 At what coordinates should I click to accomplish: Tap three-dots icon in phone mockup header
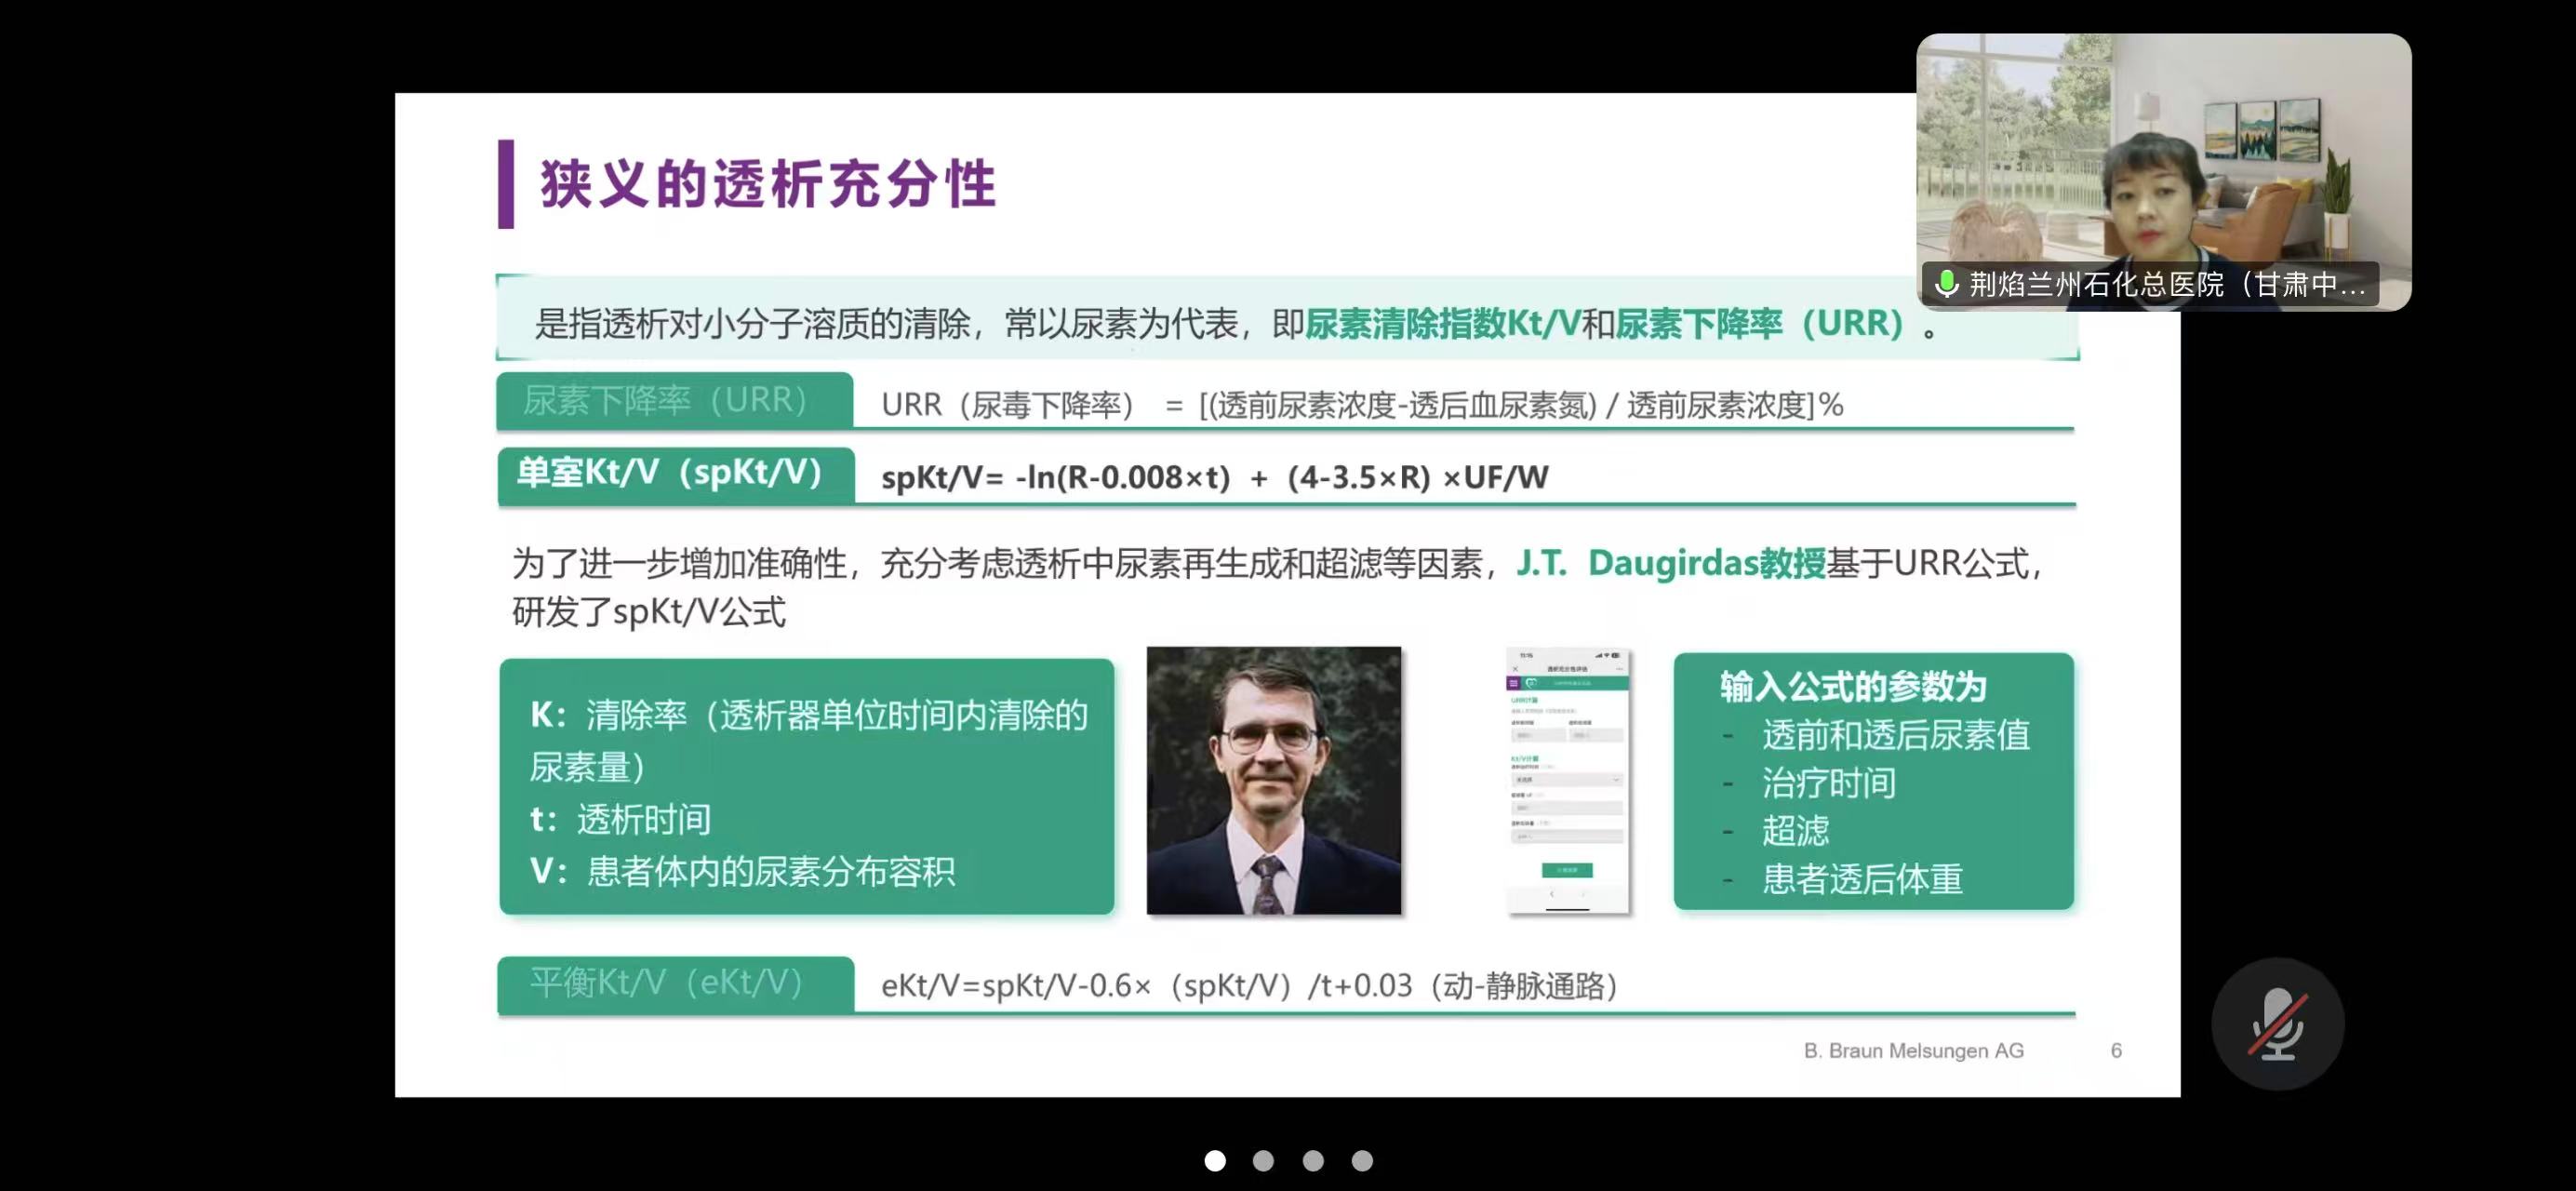click(x=1620, y=669)
